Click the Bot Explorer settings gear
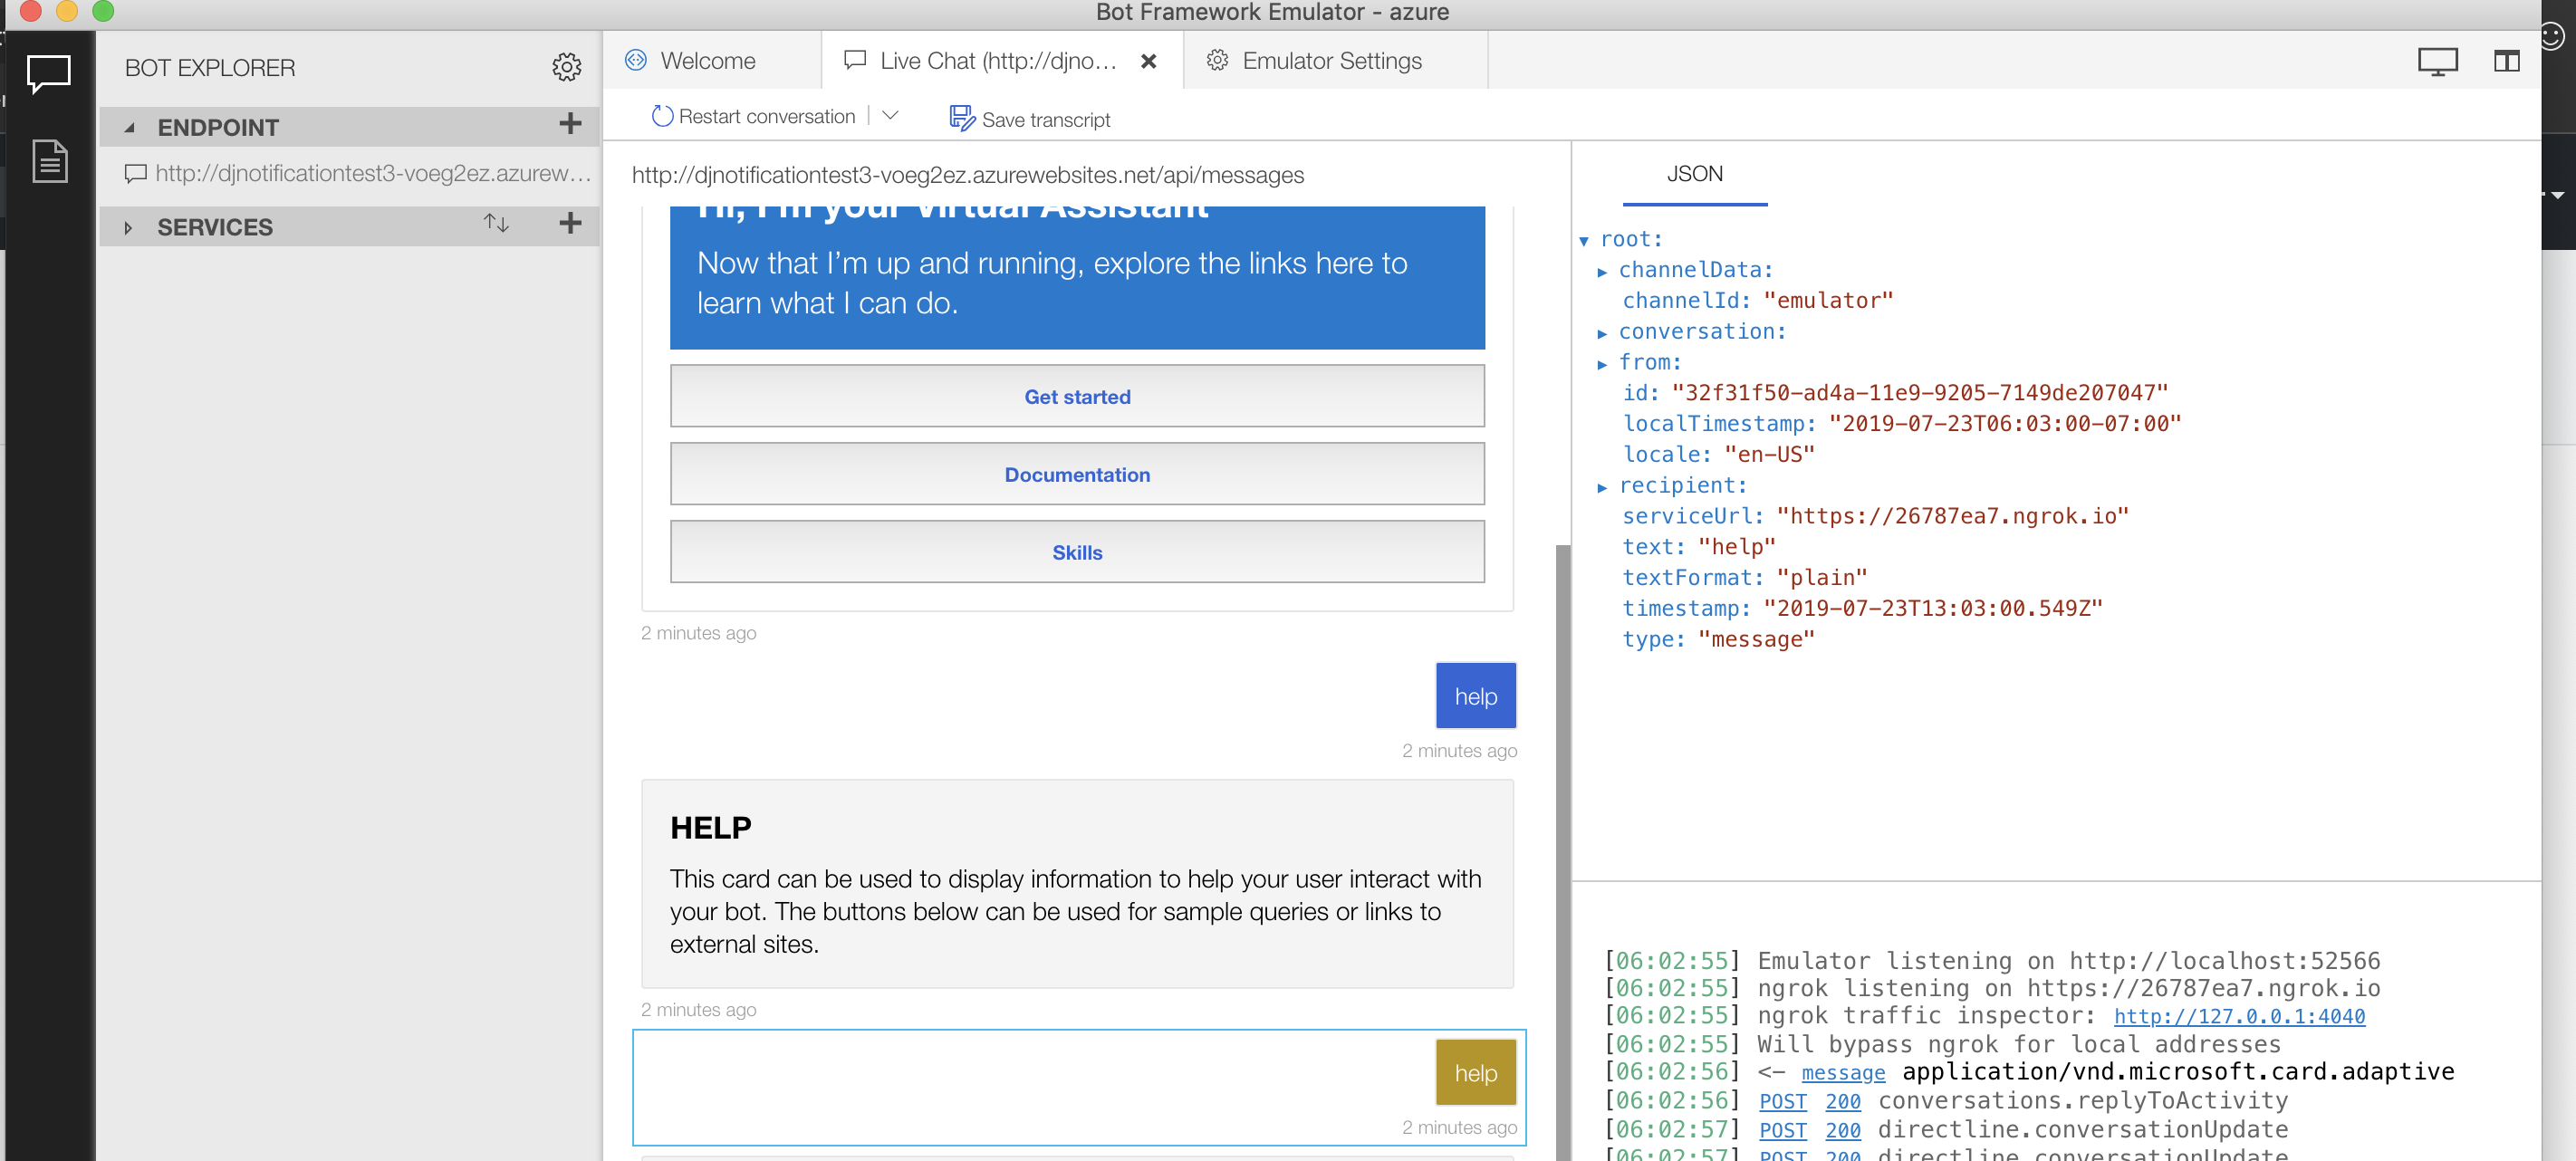Image resolution: width=2576 pixels, height=1161 pixels. click(x=567, y=68)
